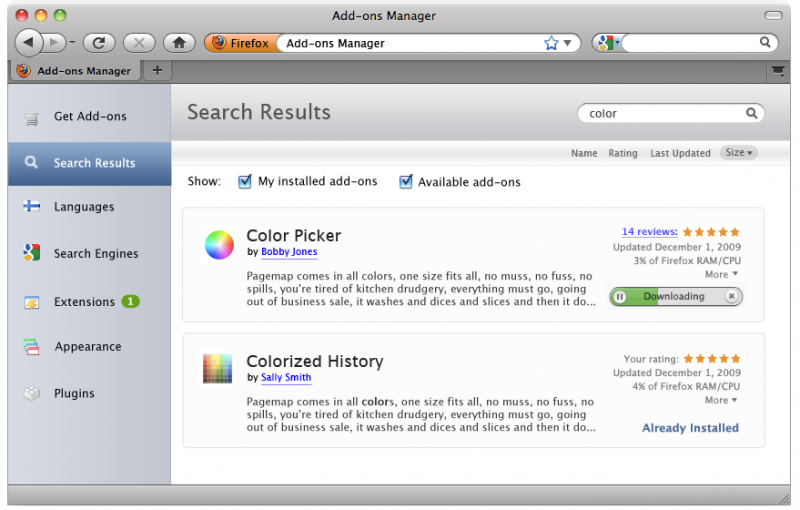Change your star rating for Colorized History
This screenshot has height=510, width=800.
[x=712, y=359]
